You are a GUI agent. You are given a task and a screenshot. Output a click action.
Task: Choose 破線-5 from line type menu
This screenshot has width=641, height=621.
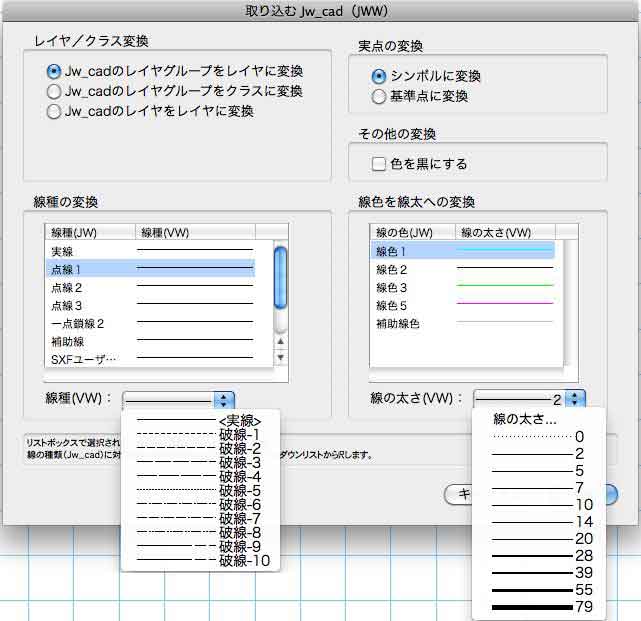tap(200, 491)
